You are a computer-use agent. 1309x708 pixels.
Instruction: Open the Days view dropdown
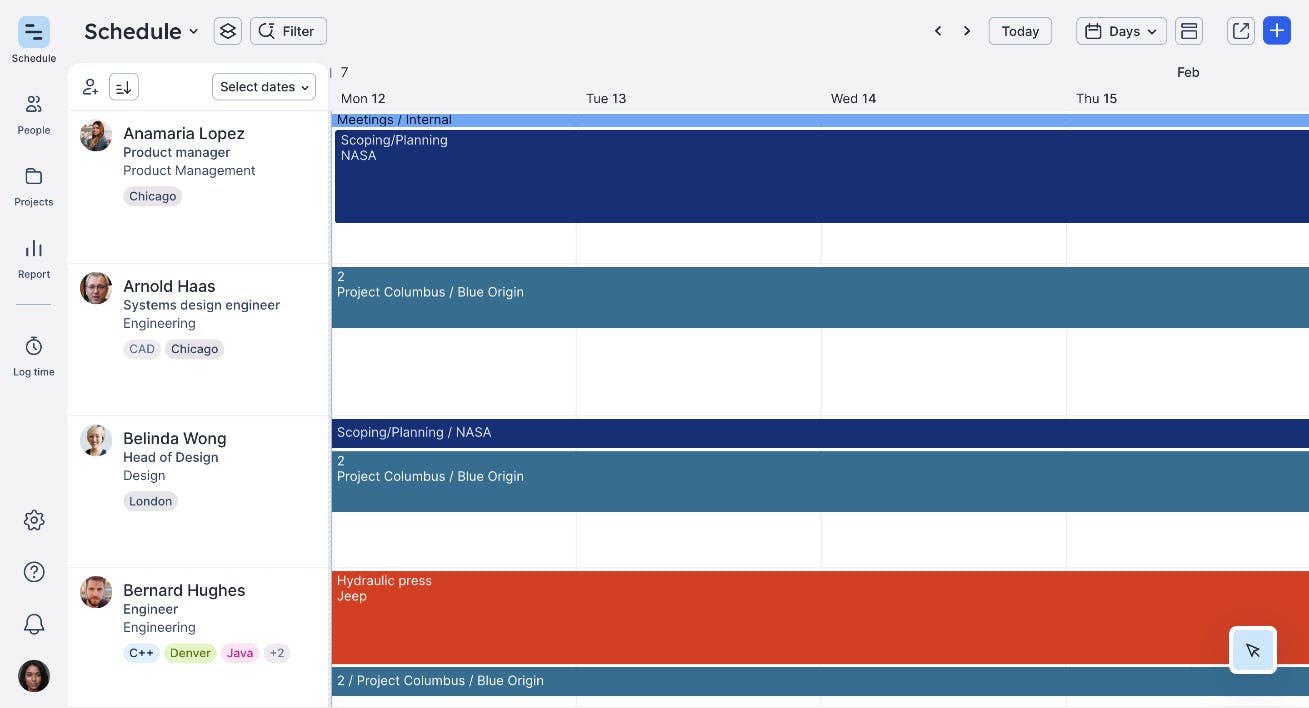(x=1120, y=31)
